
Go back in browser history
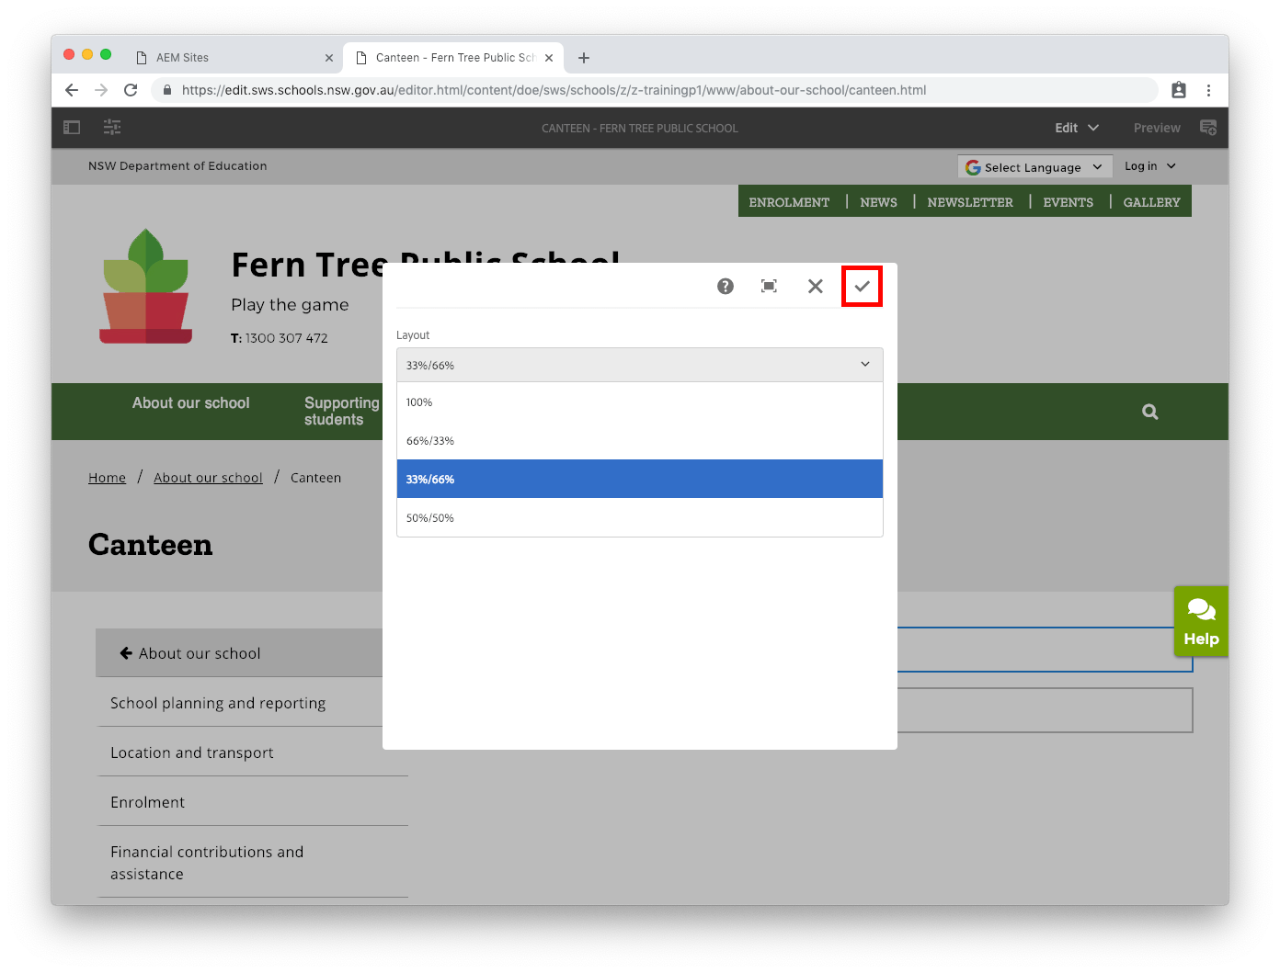click(x=71, y=90)
